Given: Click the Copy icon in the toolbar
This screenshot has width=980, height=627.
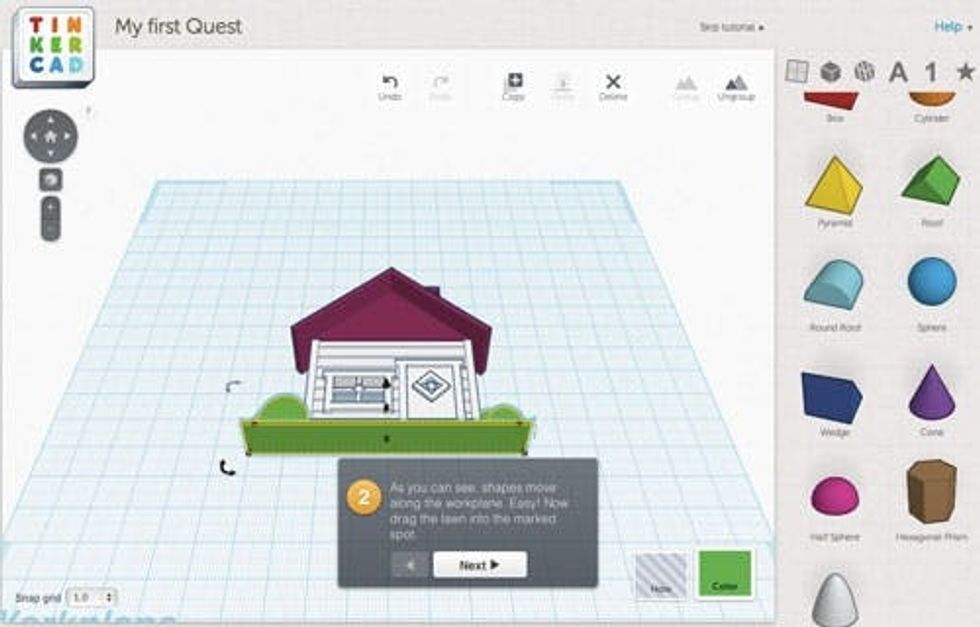Looking at the screenshot, I should click(513, 86).
